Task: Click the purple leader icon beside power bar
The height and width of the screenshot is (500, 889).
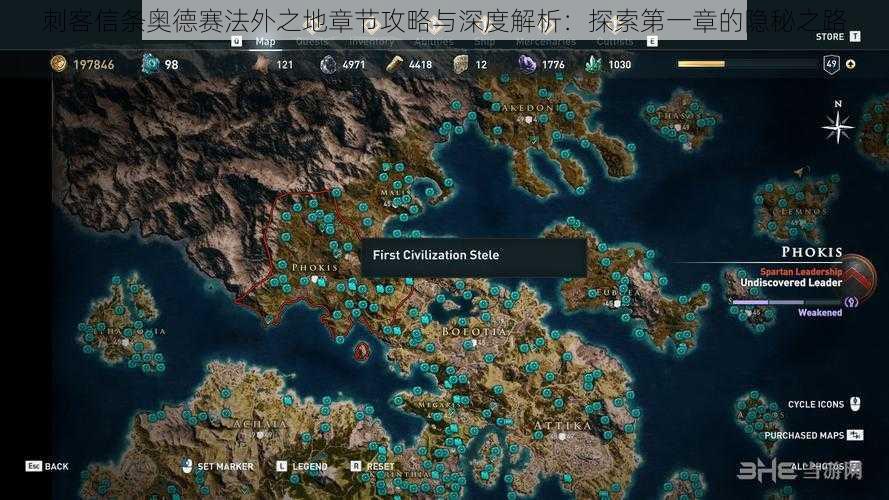Action: coord(851,302)
